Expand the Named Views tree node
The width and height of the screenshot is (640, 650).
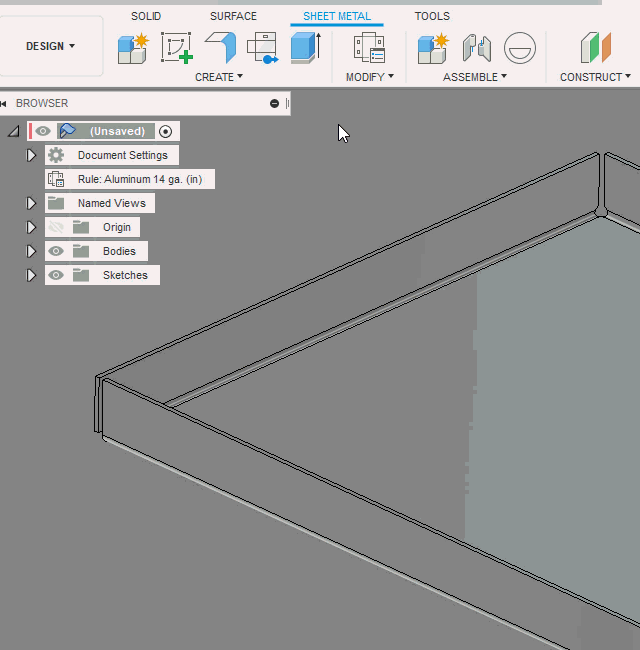[31, 203]
